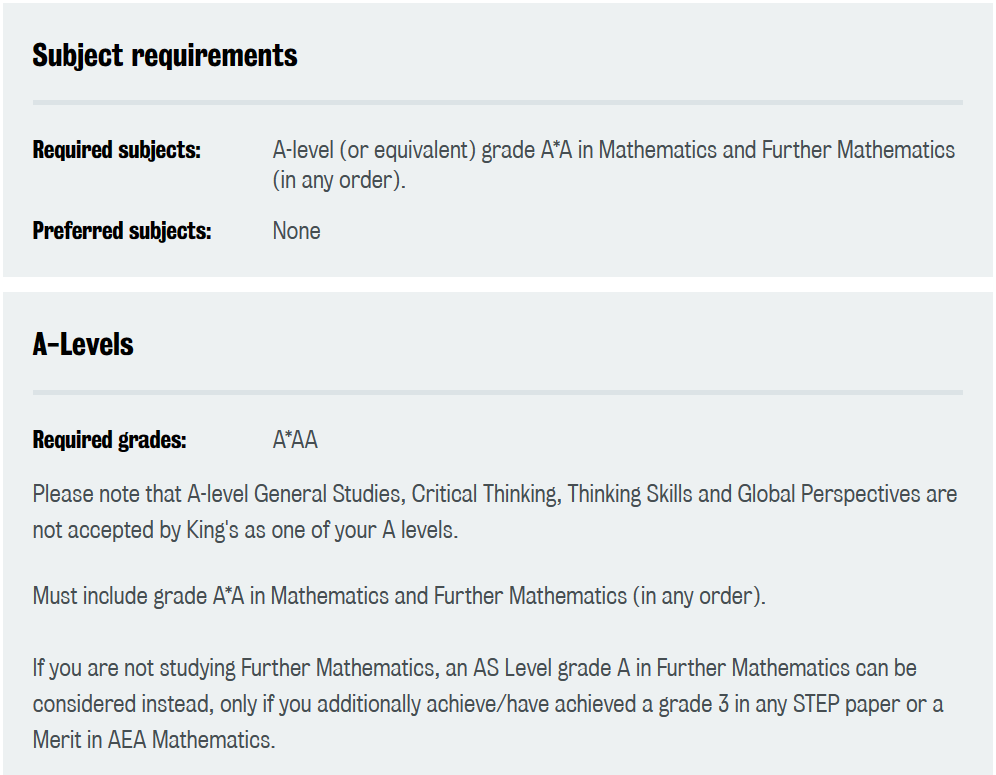Click 'not accepted by King's' sentence line
The height and width of the screenshot is (775, 996).
[245, 530]
